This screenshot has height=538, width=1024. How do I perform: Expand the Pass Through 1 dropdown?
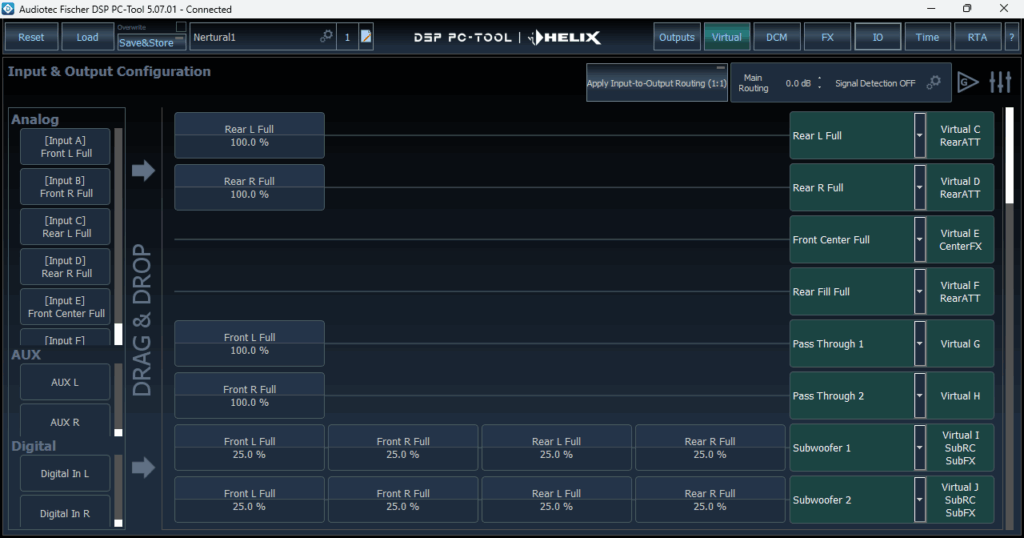920,344
